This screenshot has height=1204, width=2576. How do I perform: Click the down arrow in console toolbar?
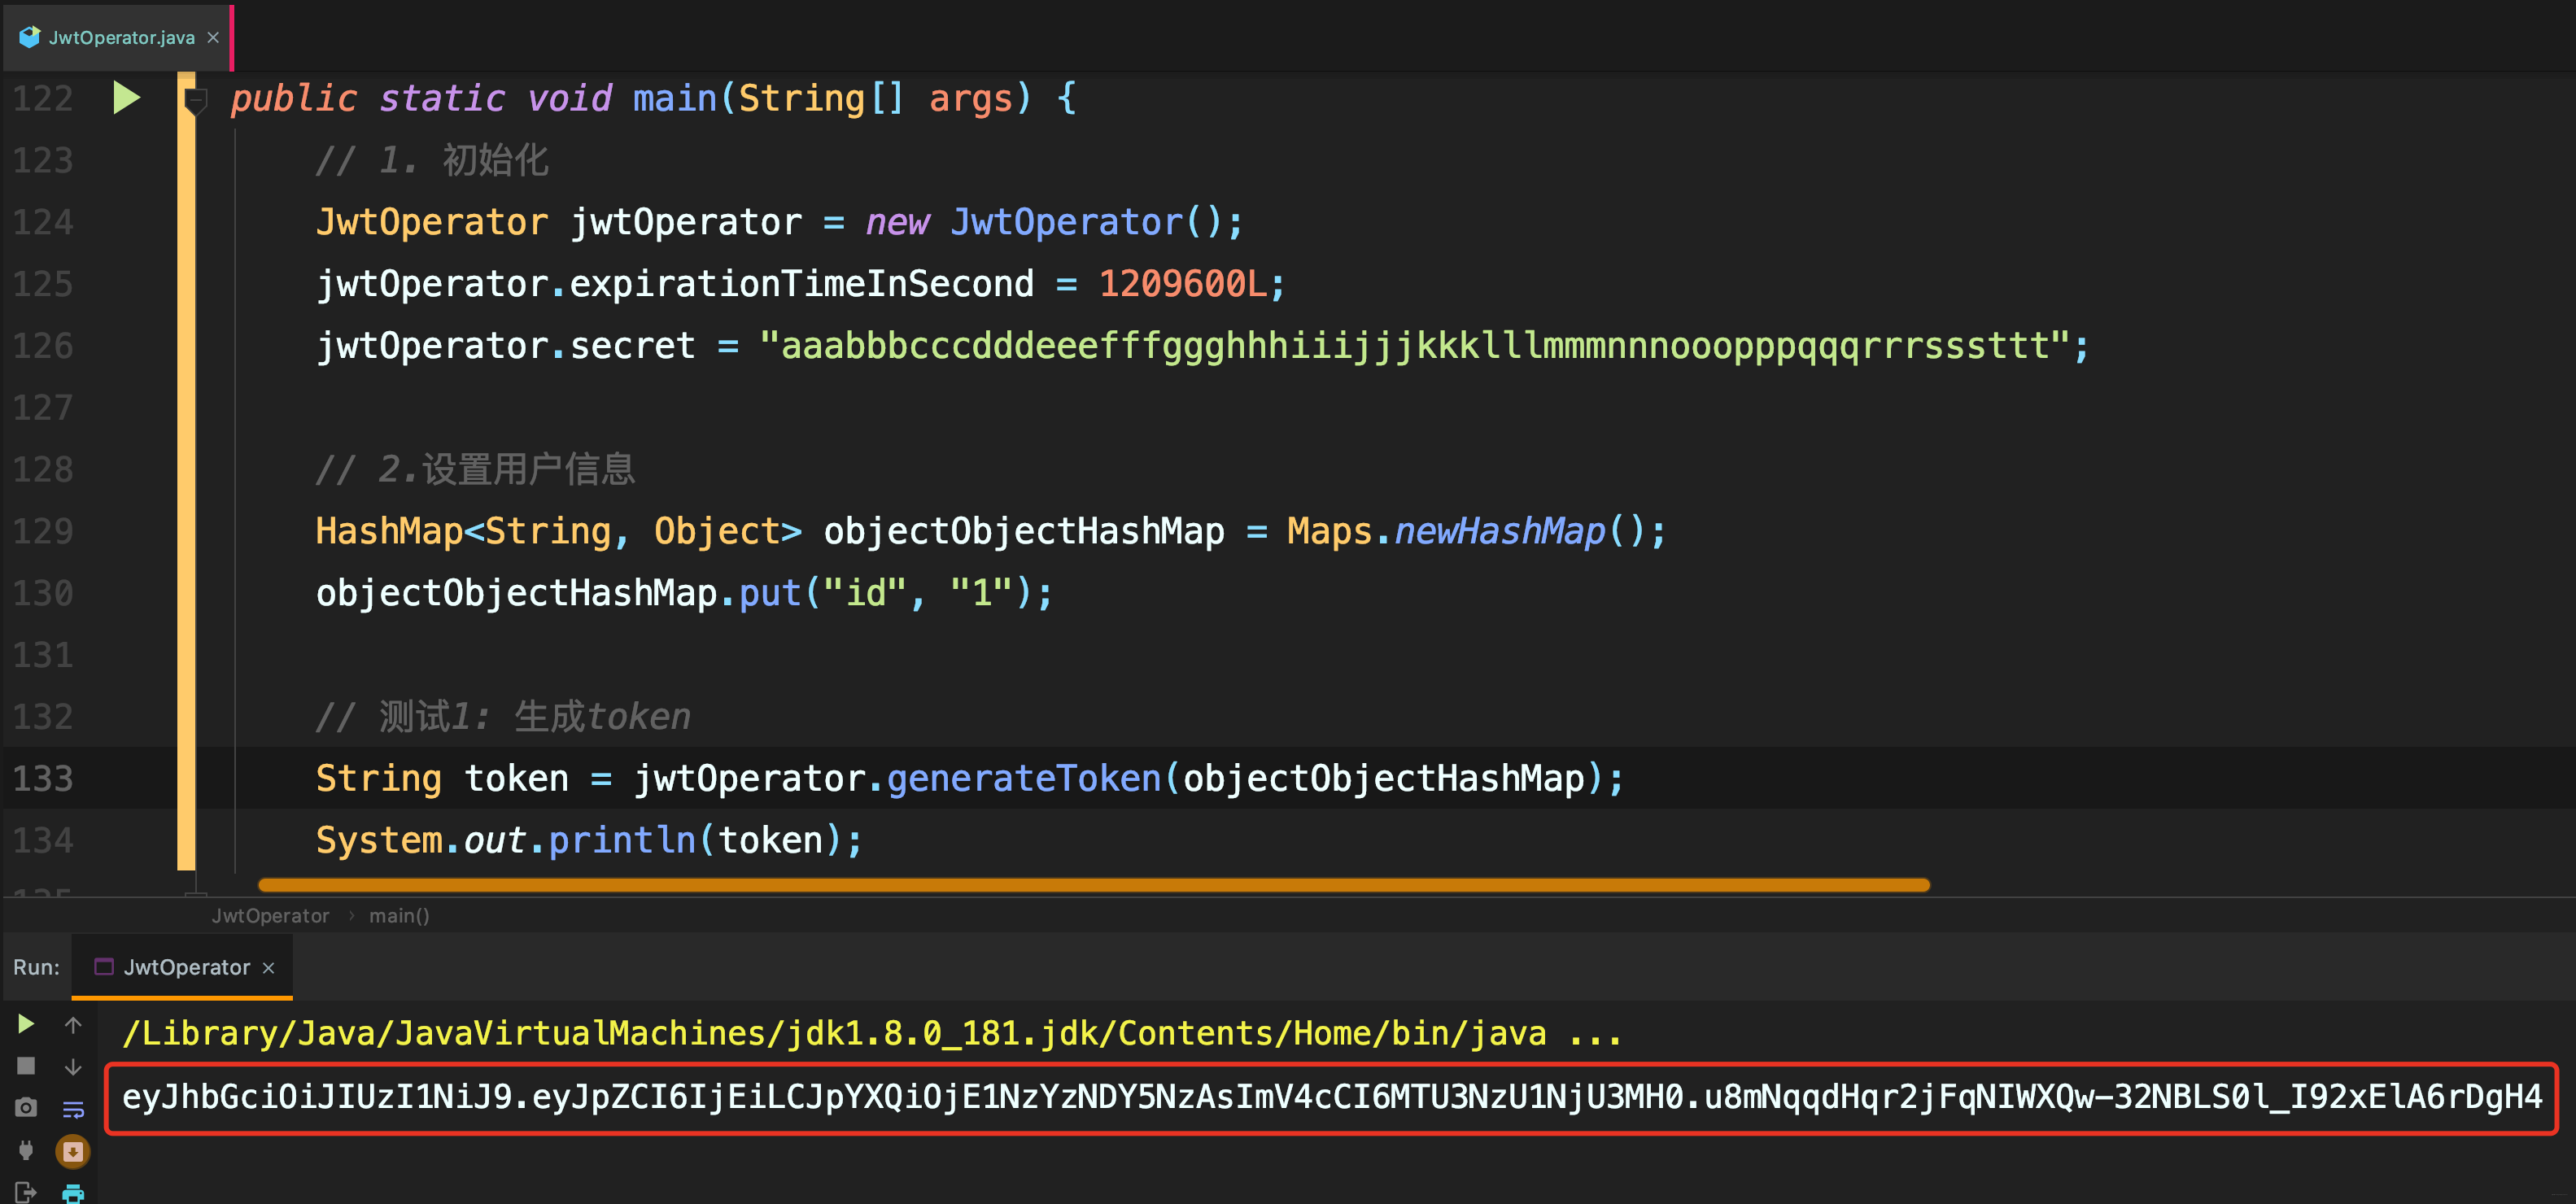[x=73, y=1067]
